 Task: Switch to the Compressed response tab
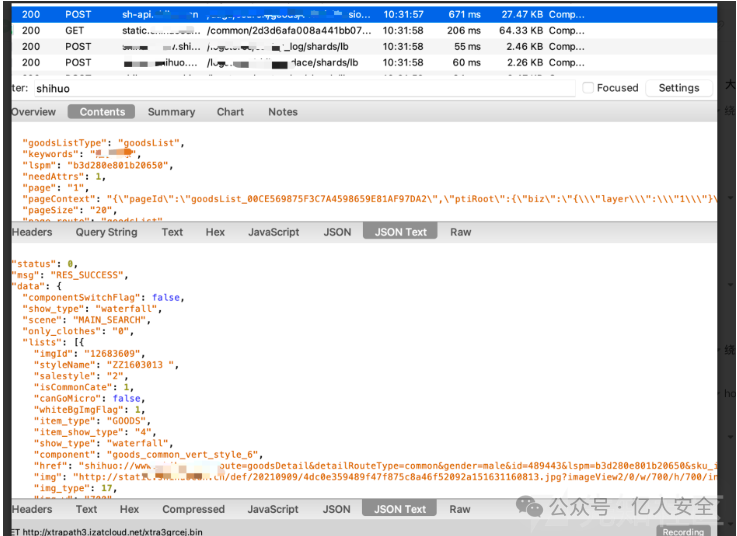pos(193,509)
